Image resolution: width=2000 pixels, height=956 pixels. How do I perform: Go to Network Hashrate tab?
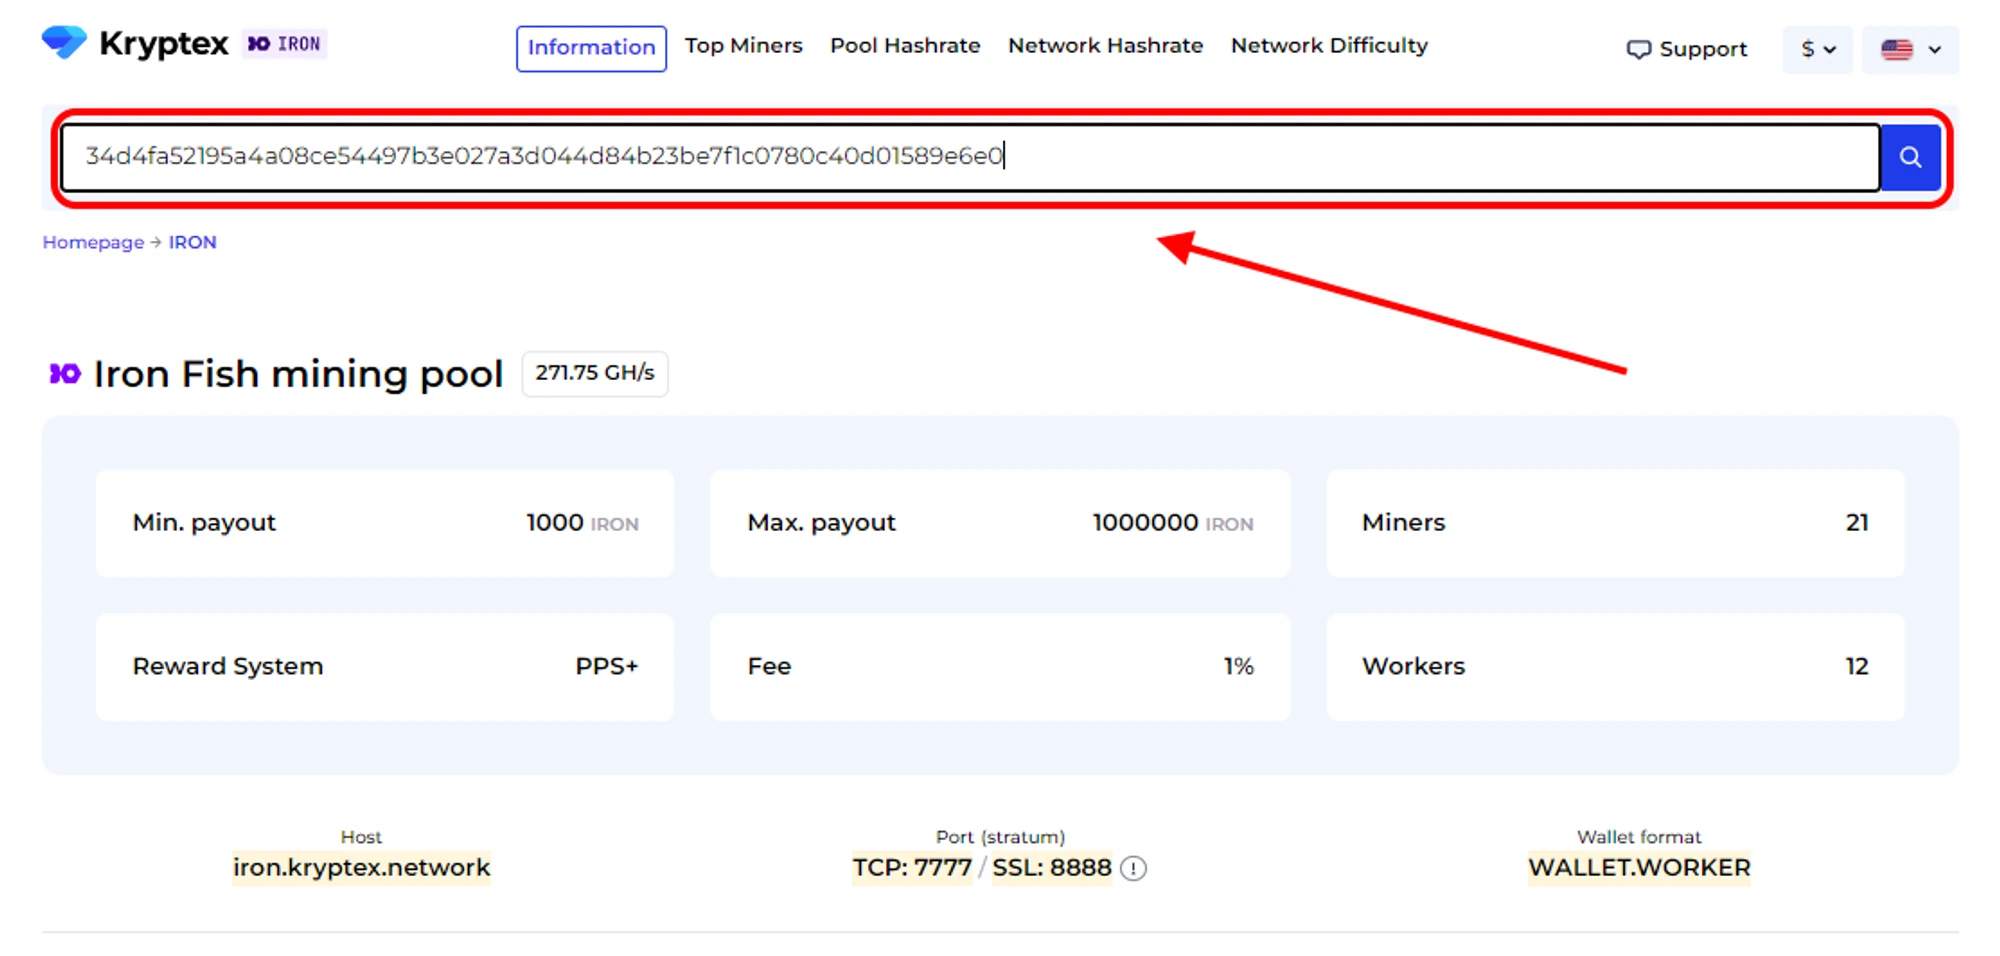pyautogui.click(x=1105, y=46)
